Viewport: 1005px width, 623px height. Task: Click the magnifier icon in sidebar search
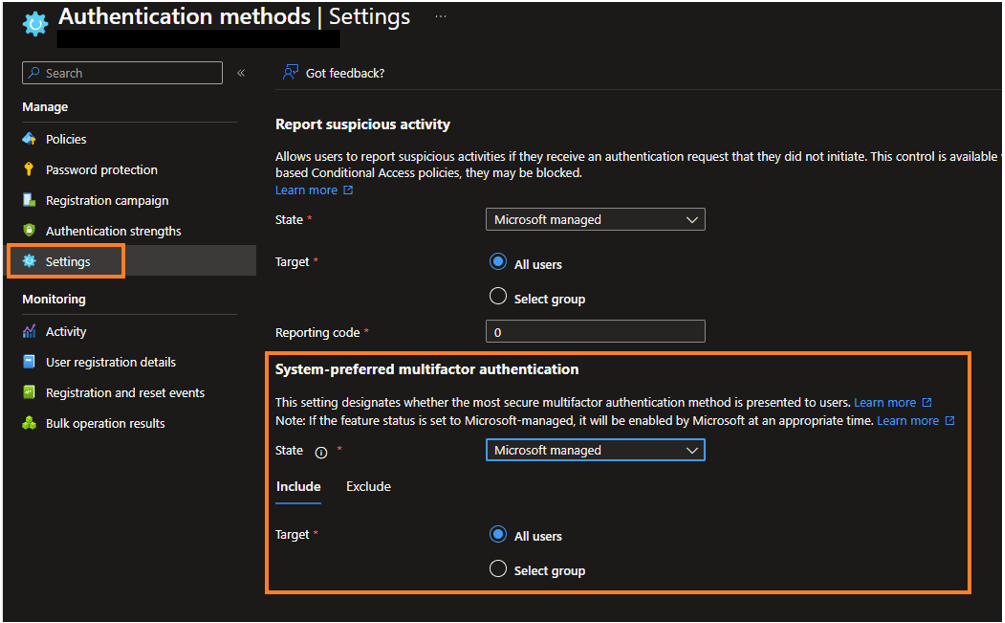coord(34,72)
